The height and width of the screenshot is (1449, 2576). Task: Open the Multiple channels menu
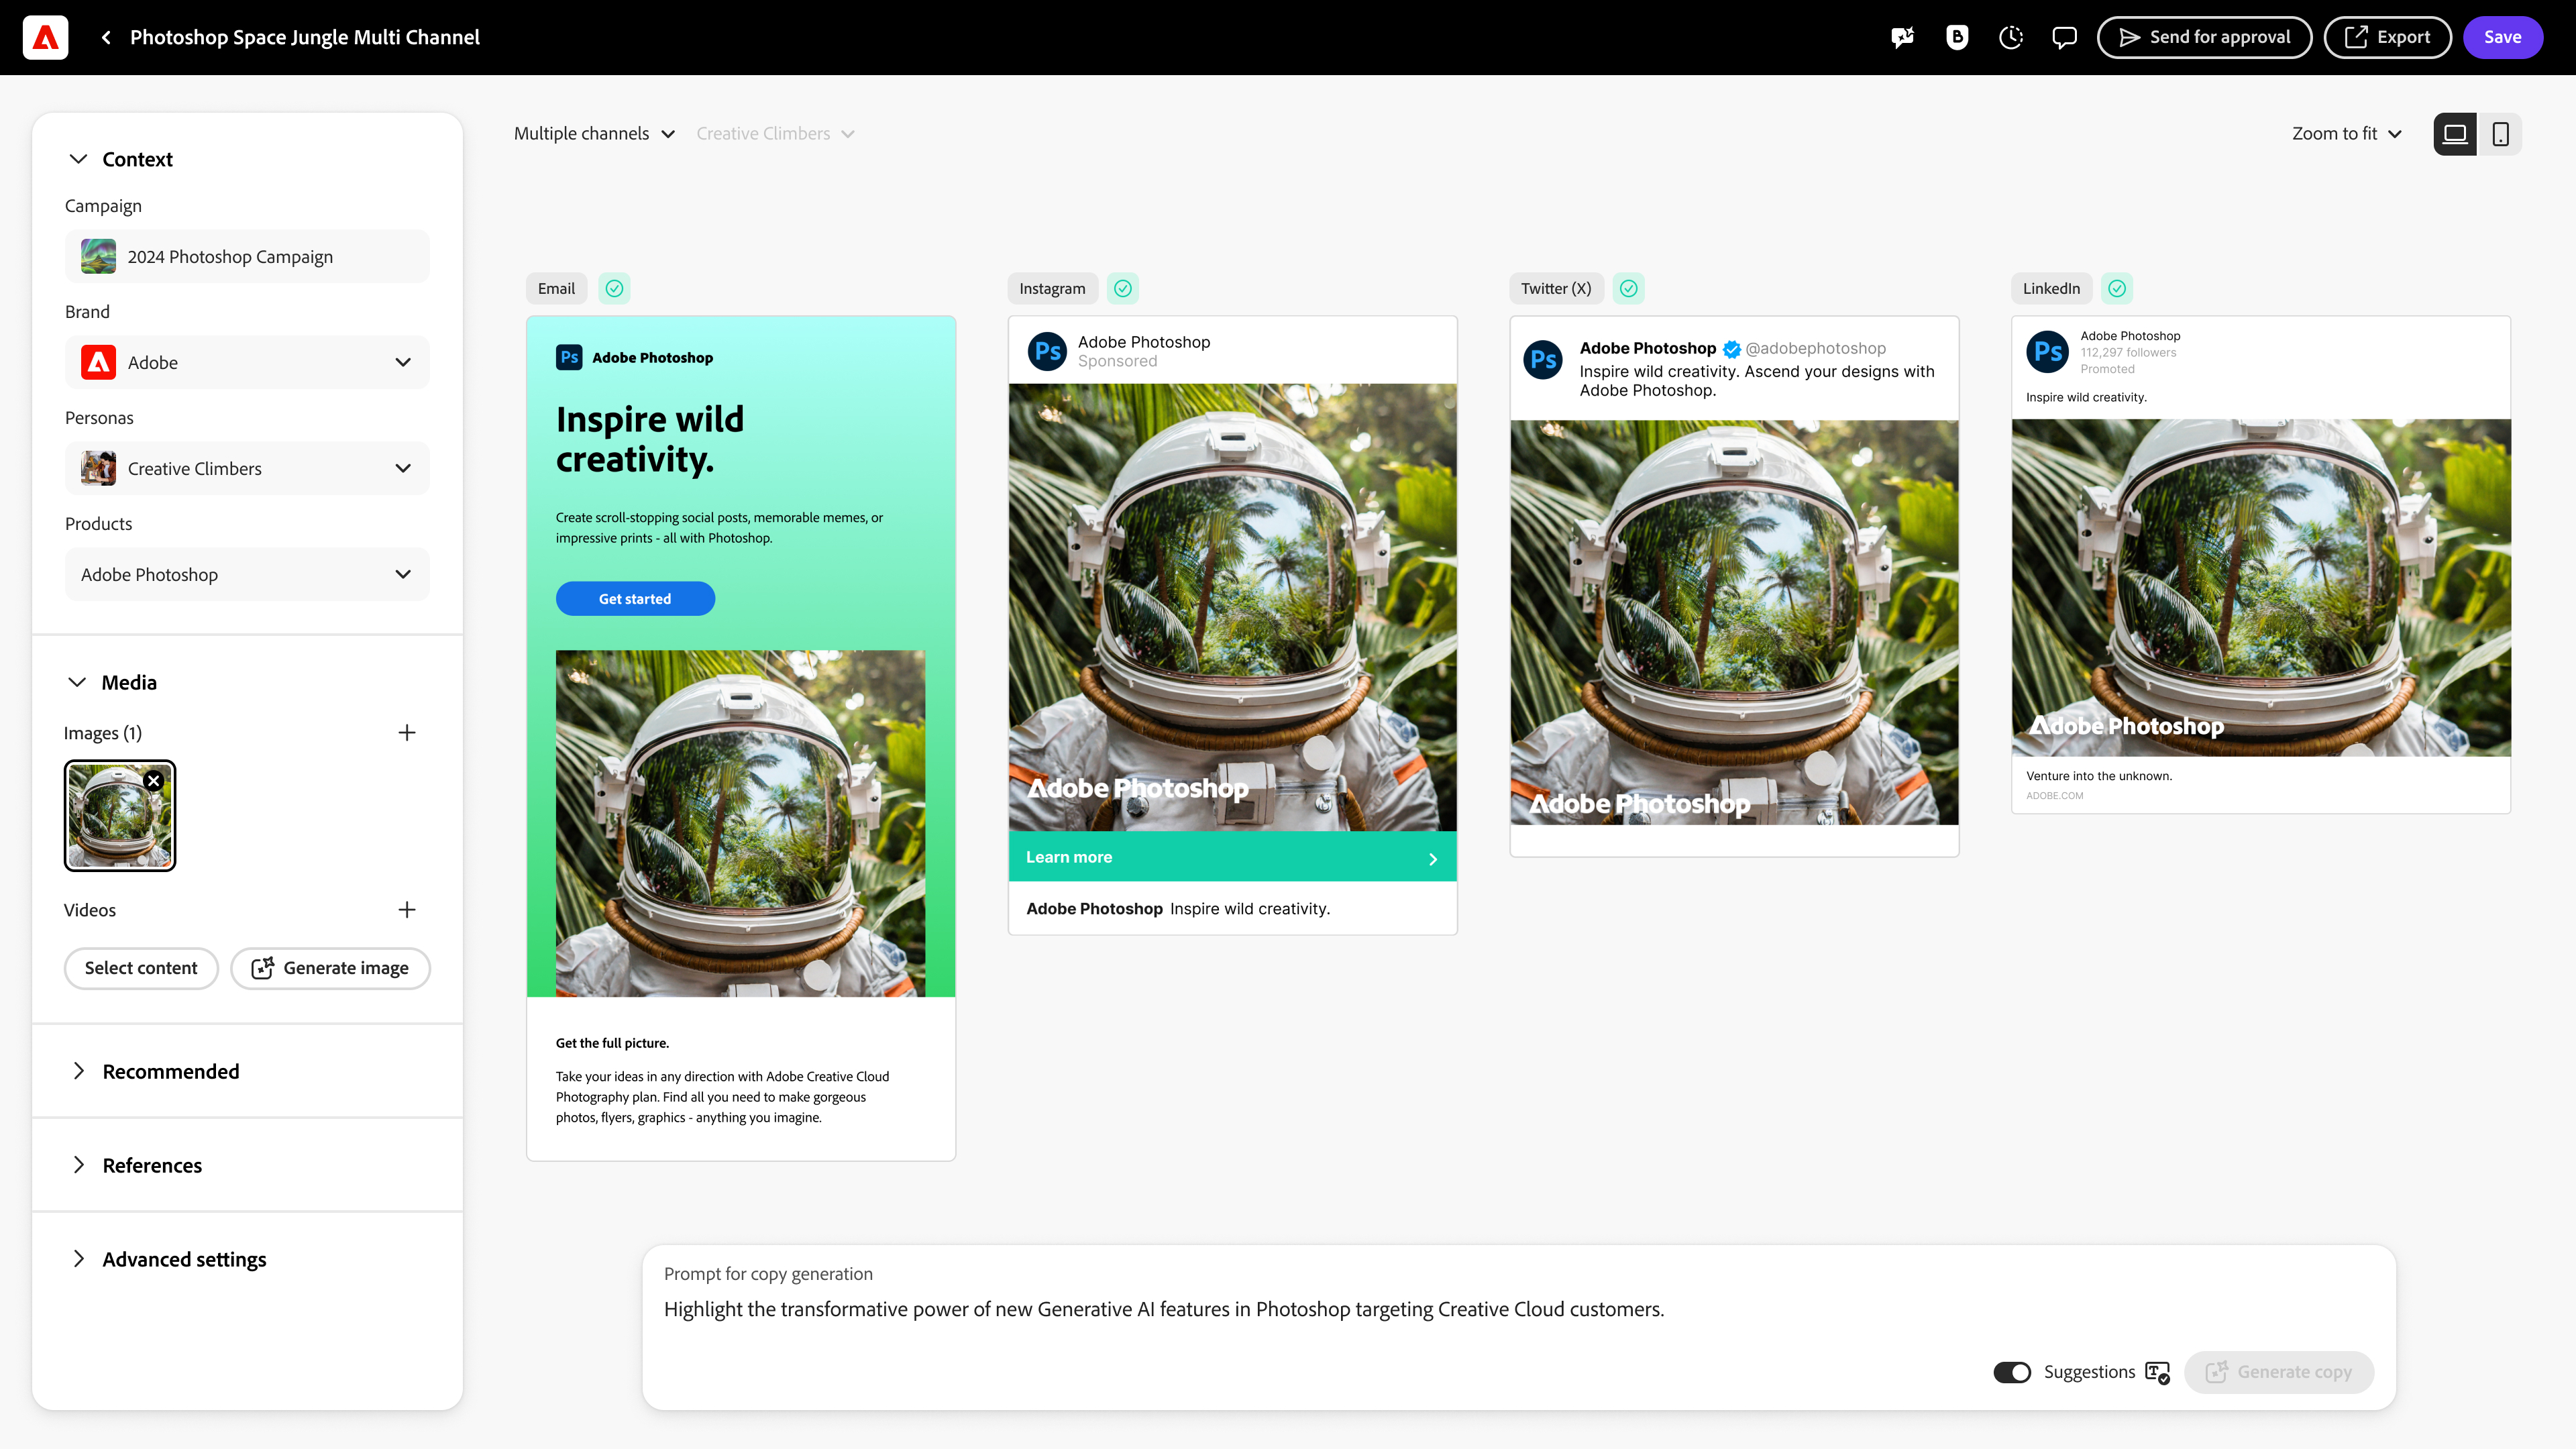(x=594, y=134)
